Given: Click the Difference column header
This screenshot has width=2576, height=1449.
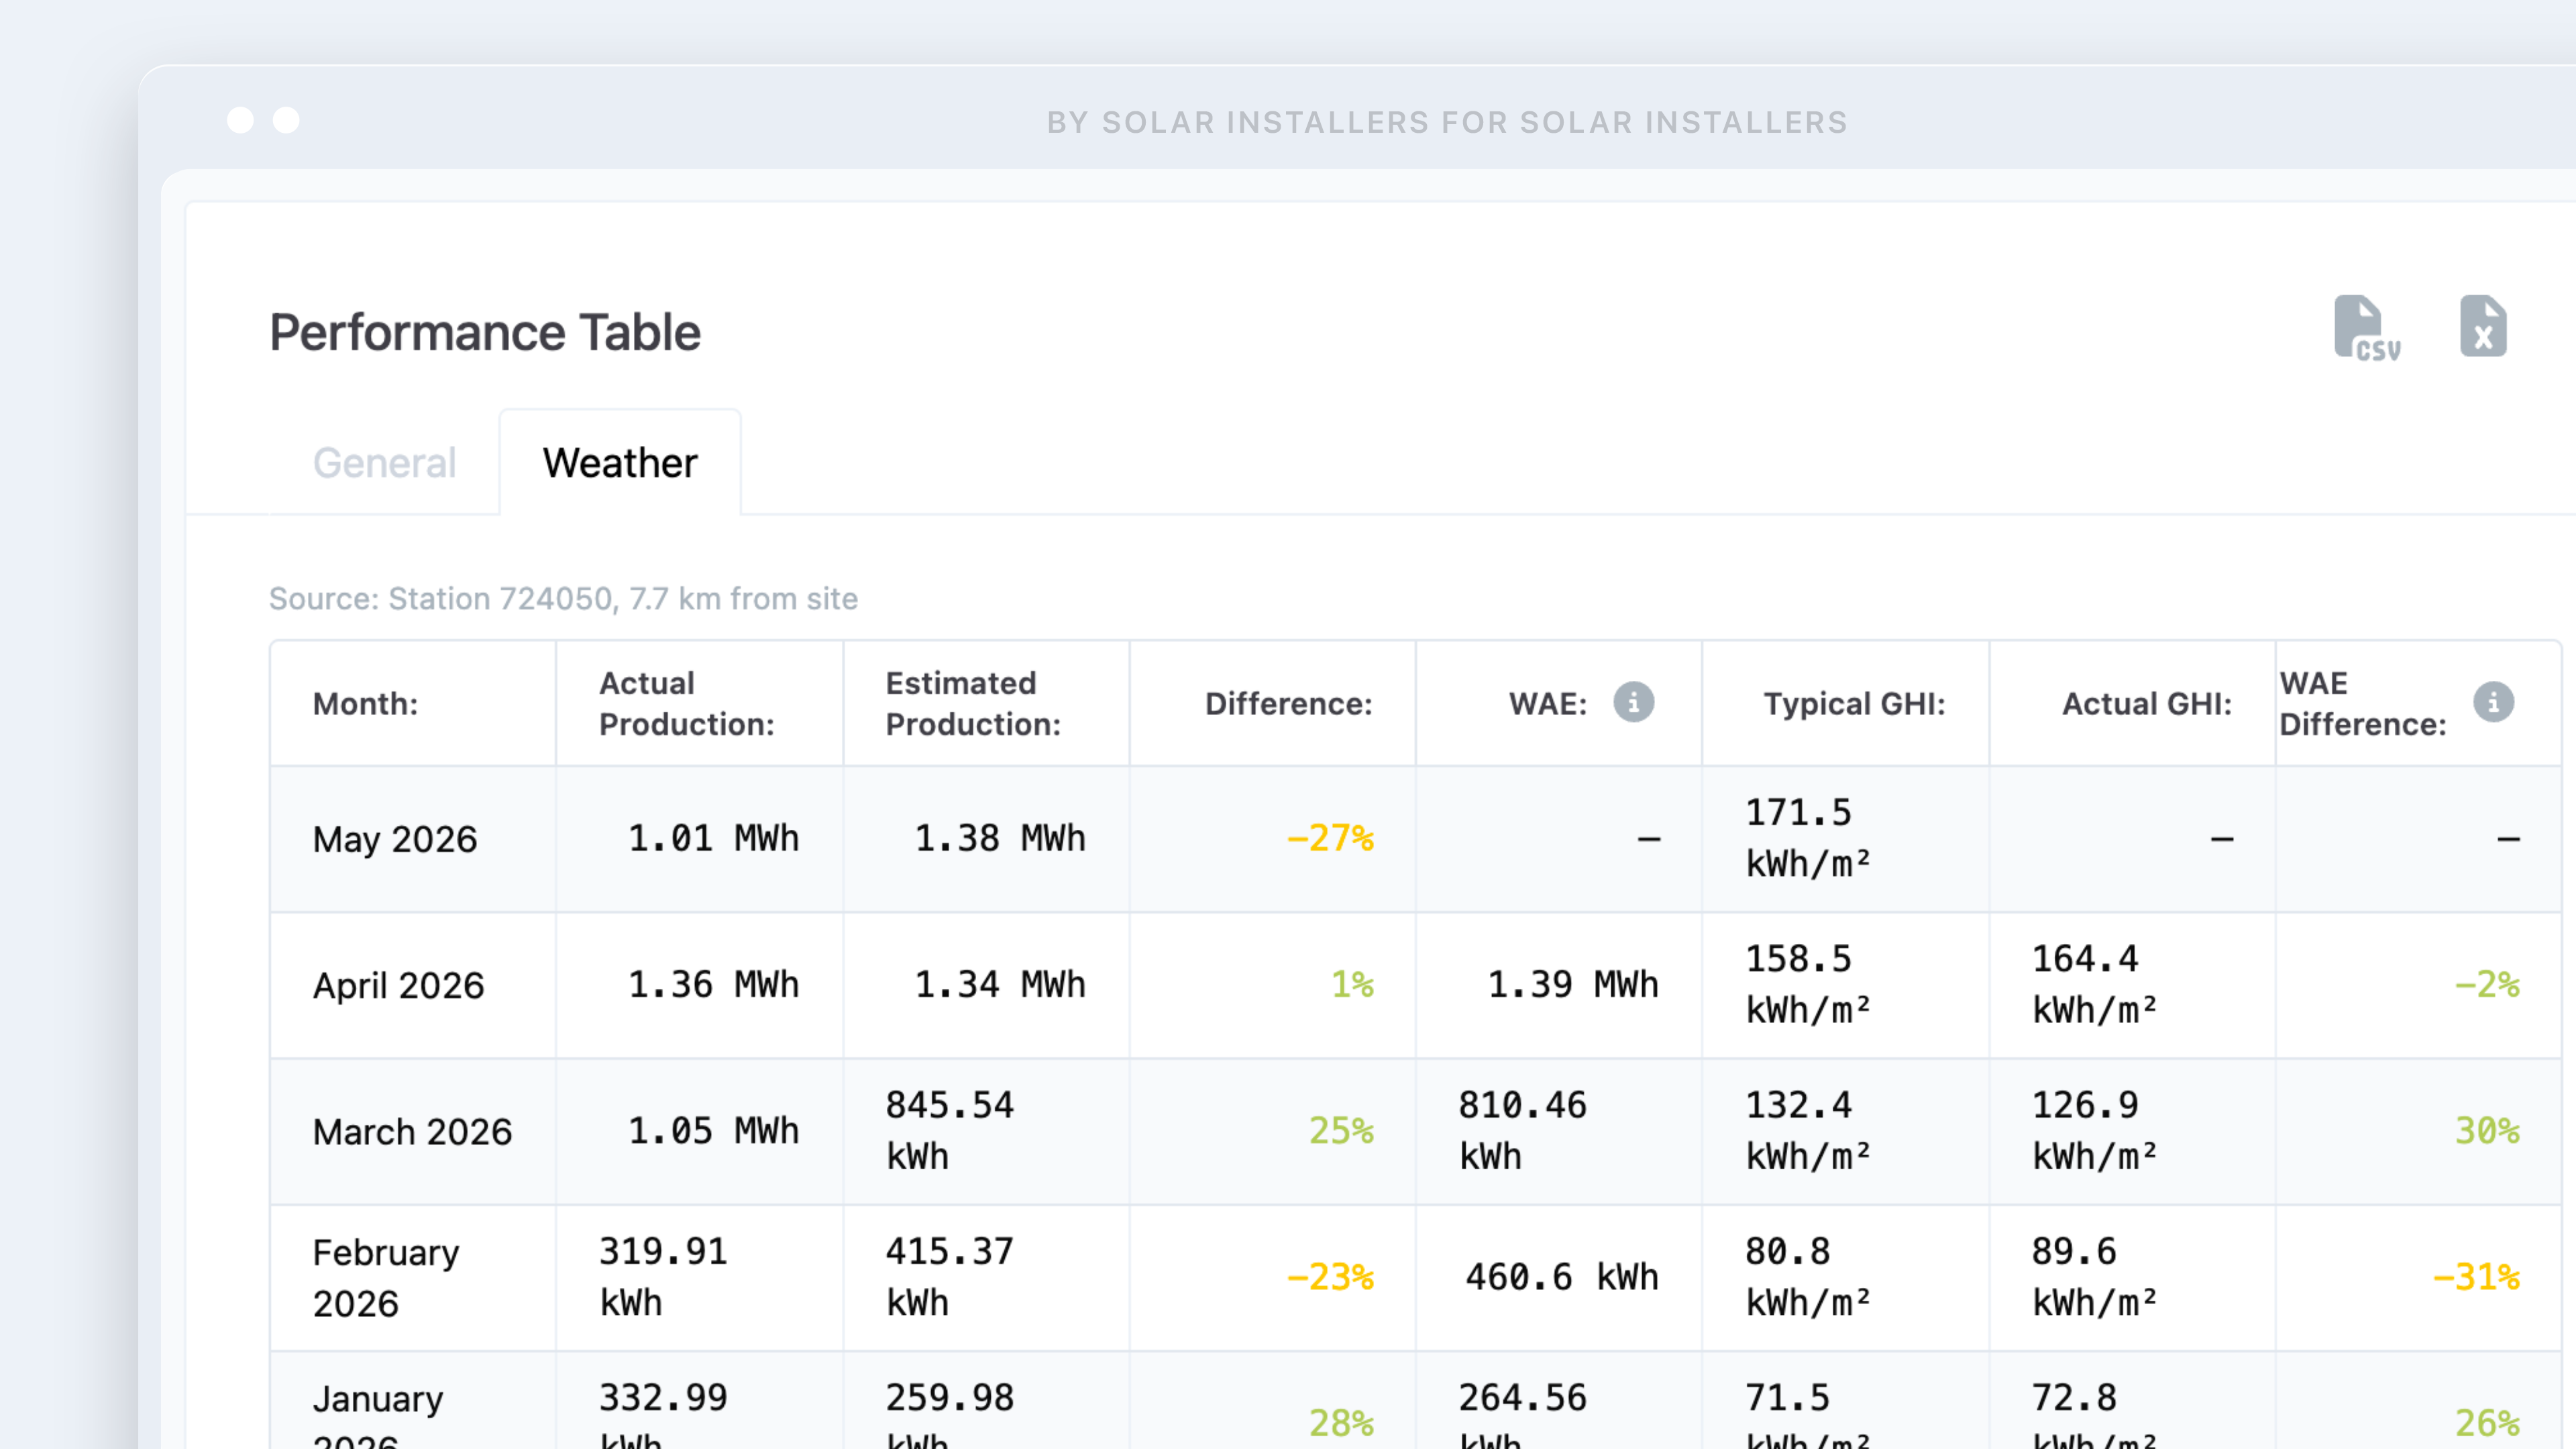Looking at the screenshot, I should tap(1288, 704).
